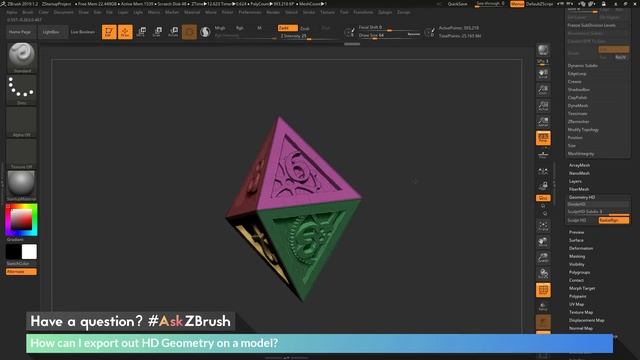Open material sphere selector
Viewport: 640px width, 360px height.
click(x=22, y=186)
